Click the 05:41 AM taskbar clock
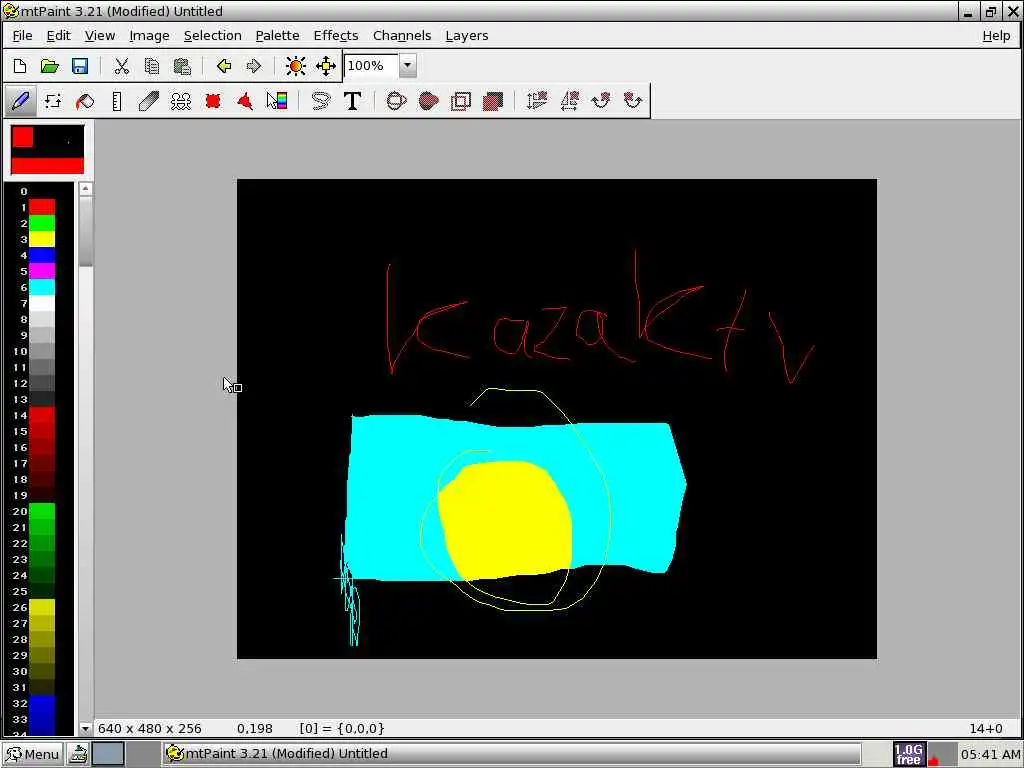The height and width of the screenshot is (768, 1024). [990, 754]
